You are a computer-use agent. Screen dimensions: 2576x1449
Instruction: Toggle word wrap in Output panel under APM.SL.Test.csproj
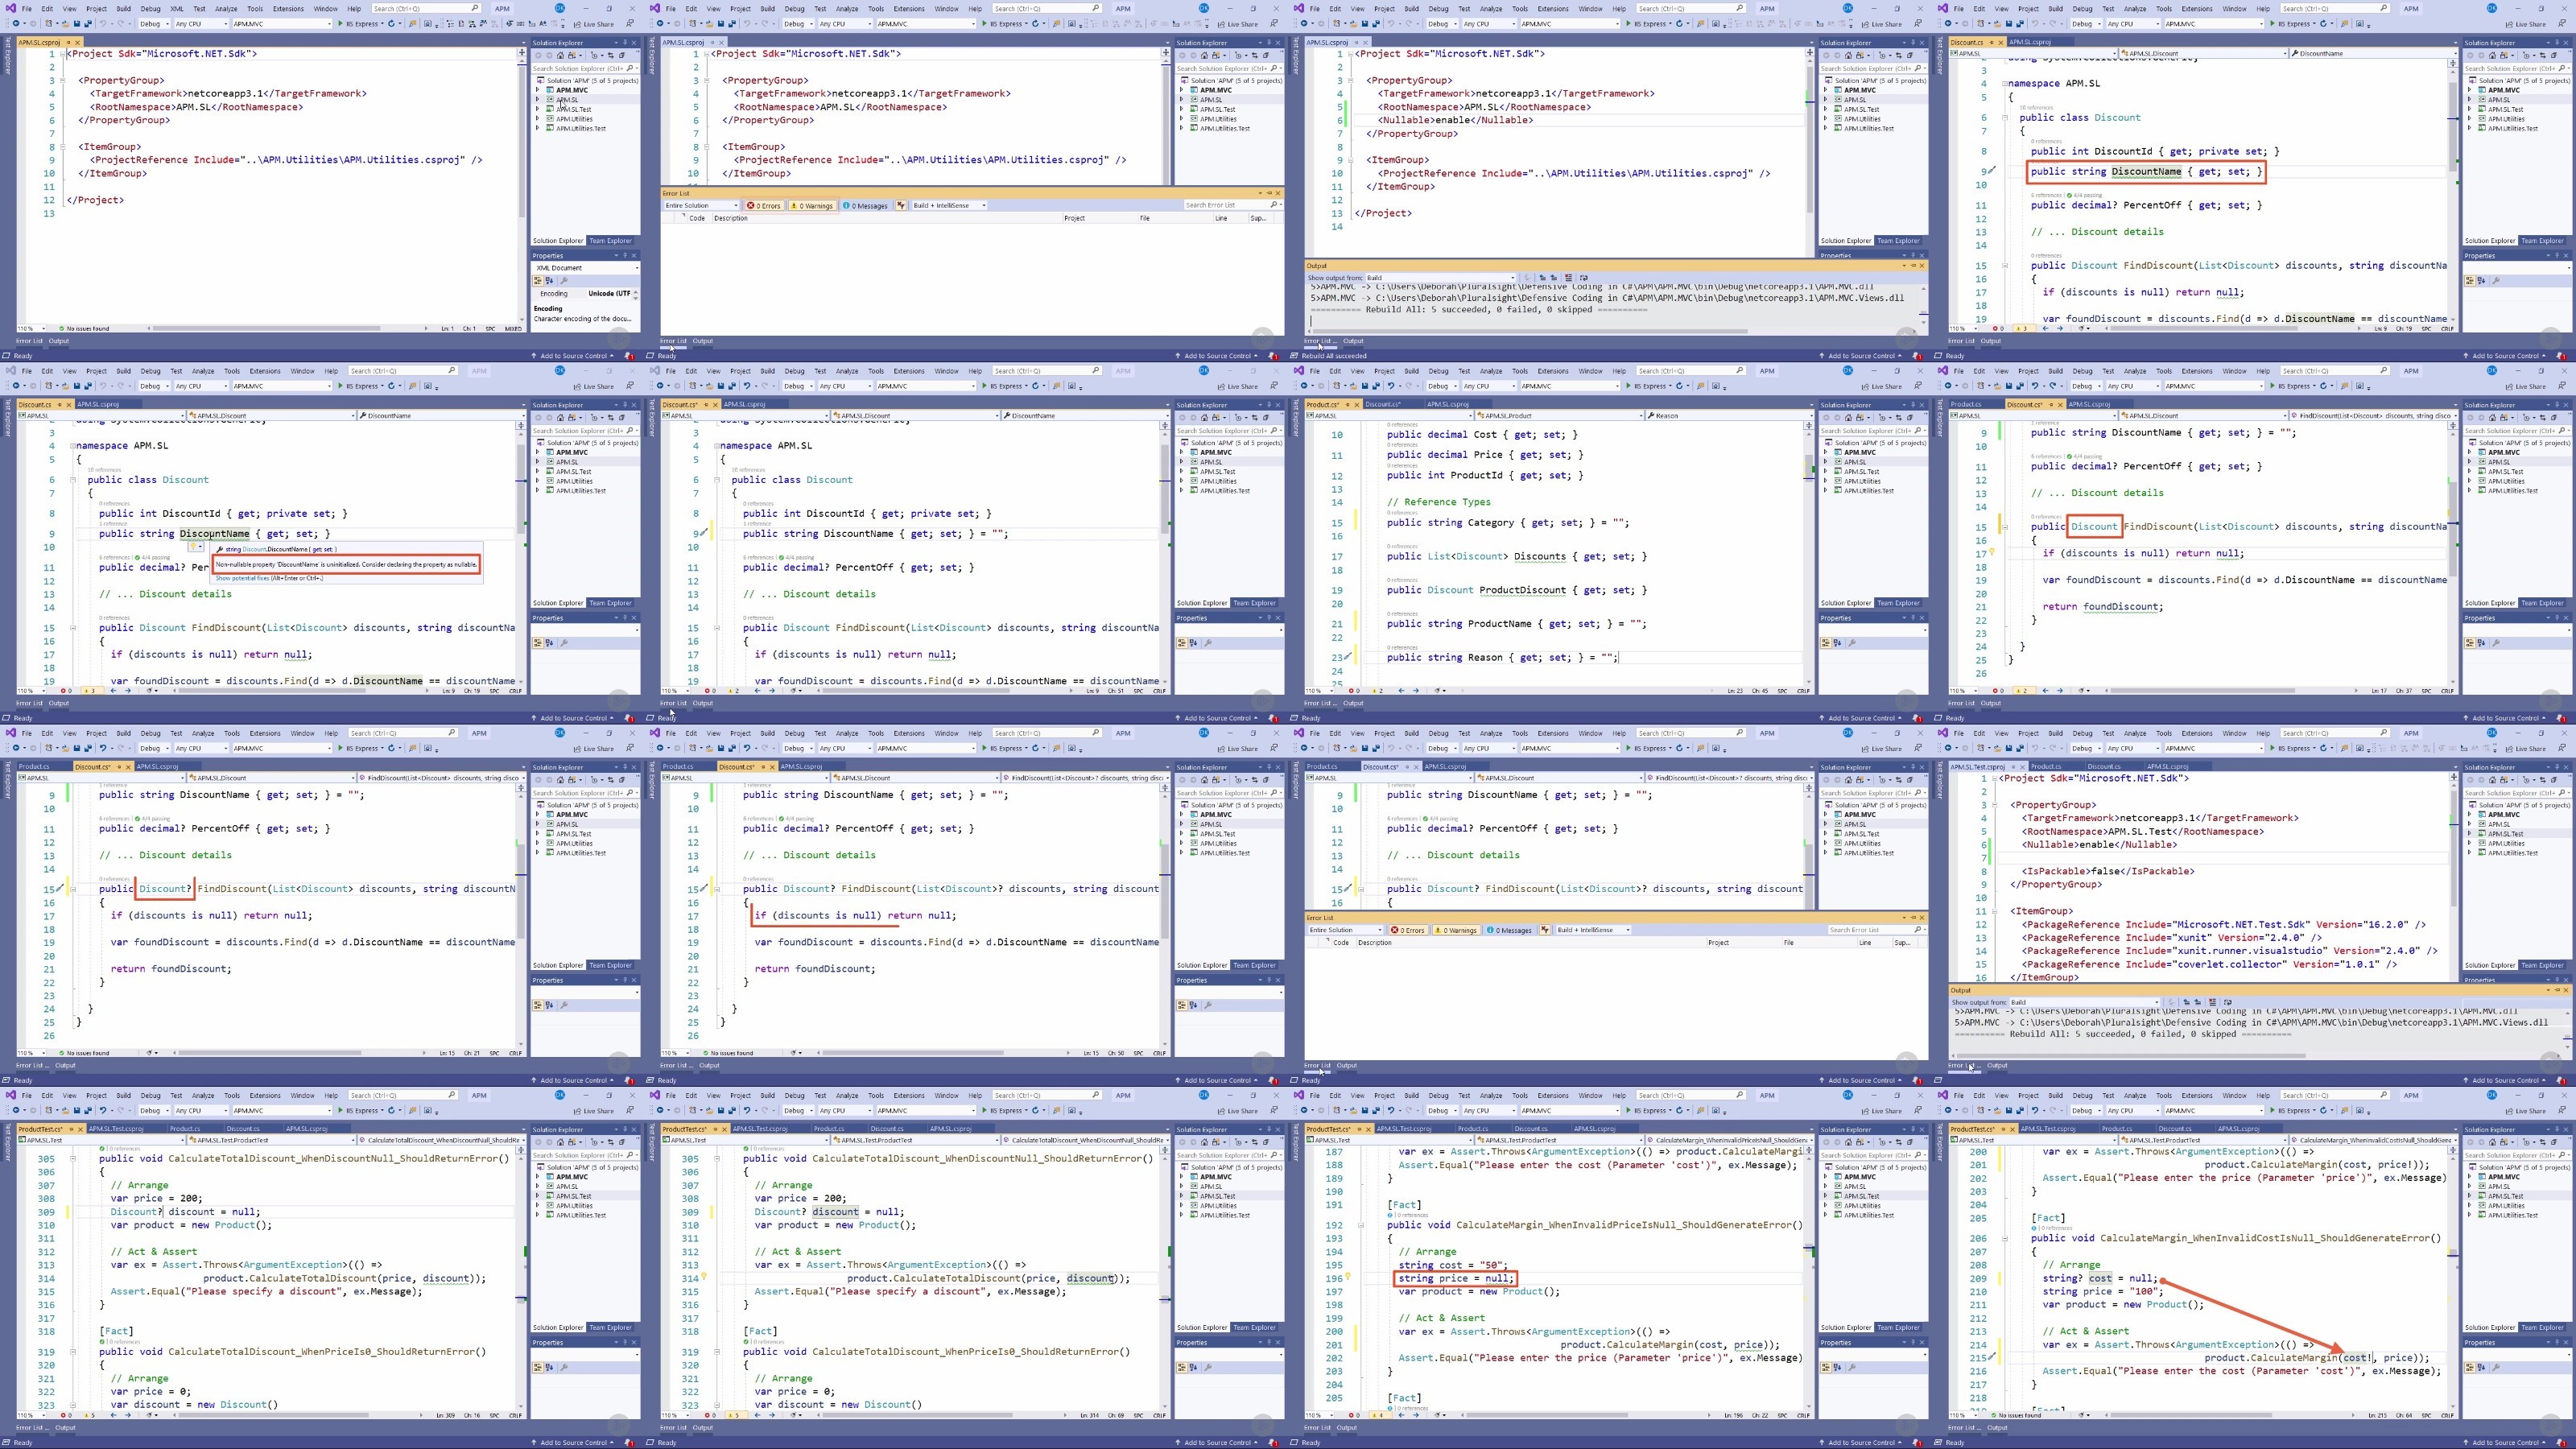coord(2228,1003)
